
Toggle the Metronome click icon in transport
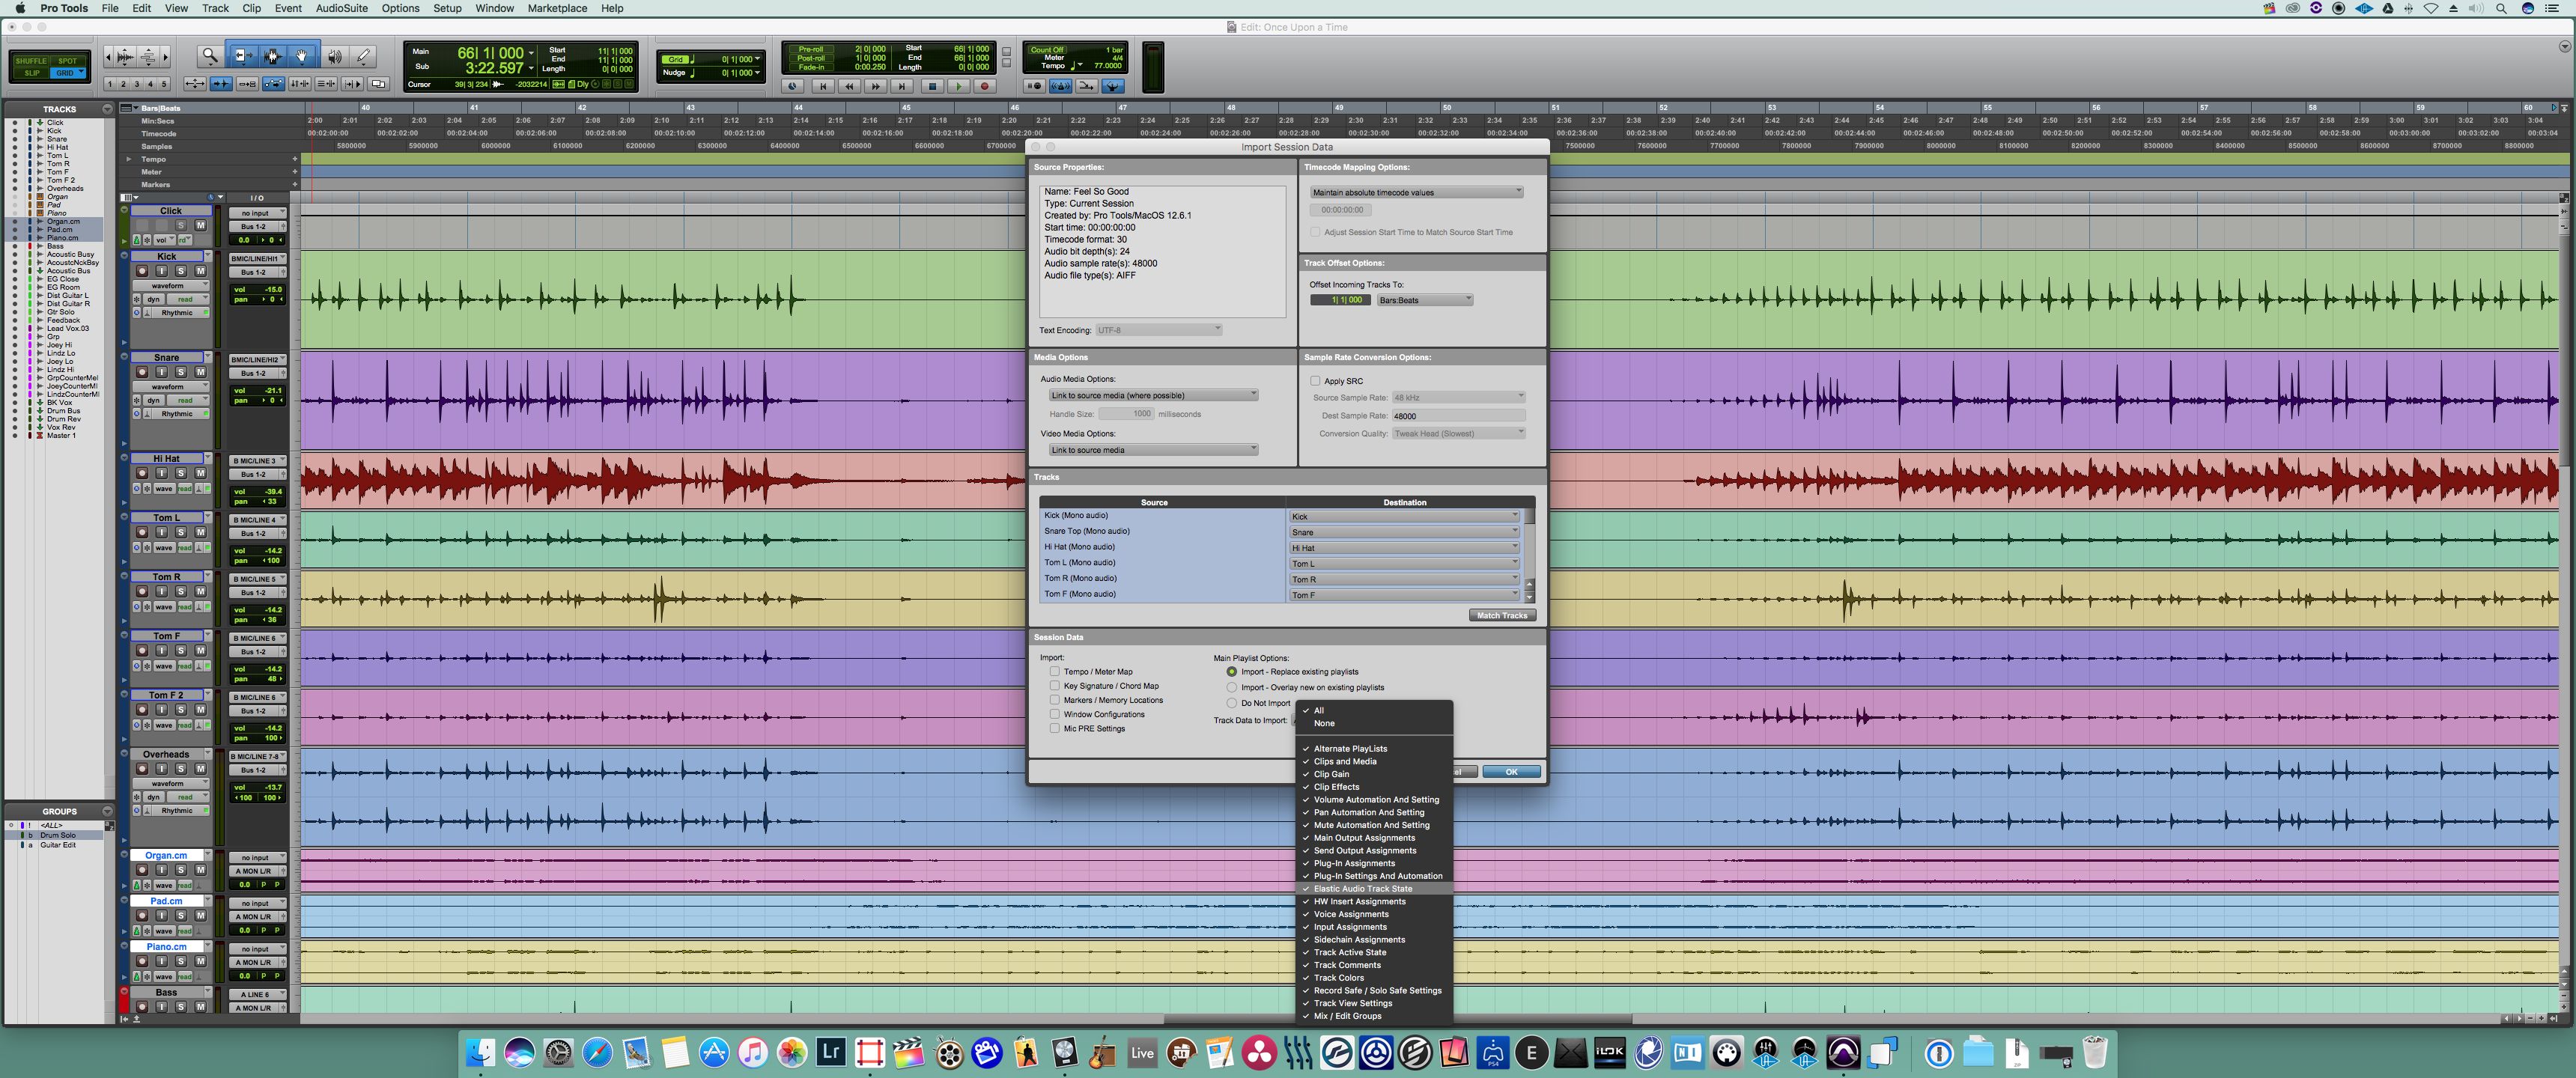1061,87
